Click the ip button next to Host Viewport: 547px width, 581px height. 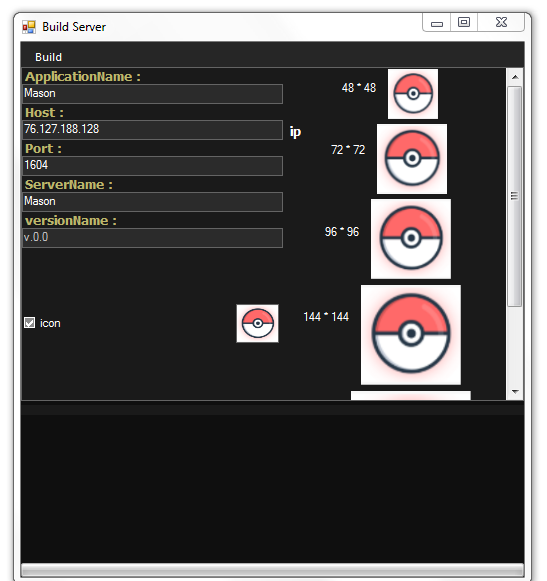point(295,132)
